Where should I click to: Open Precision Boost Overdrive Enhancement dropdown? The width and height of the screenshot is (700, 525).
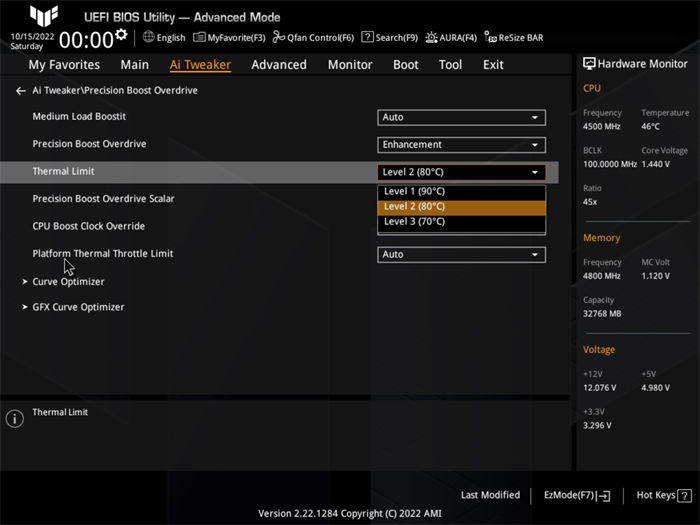pos(461,145)
